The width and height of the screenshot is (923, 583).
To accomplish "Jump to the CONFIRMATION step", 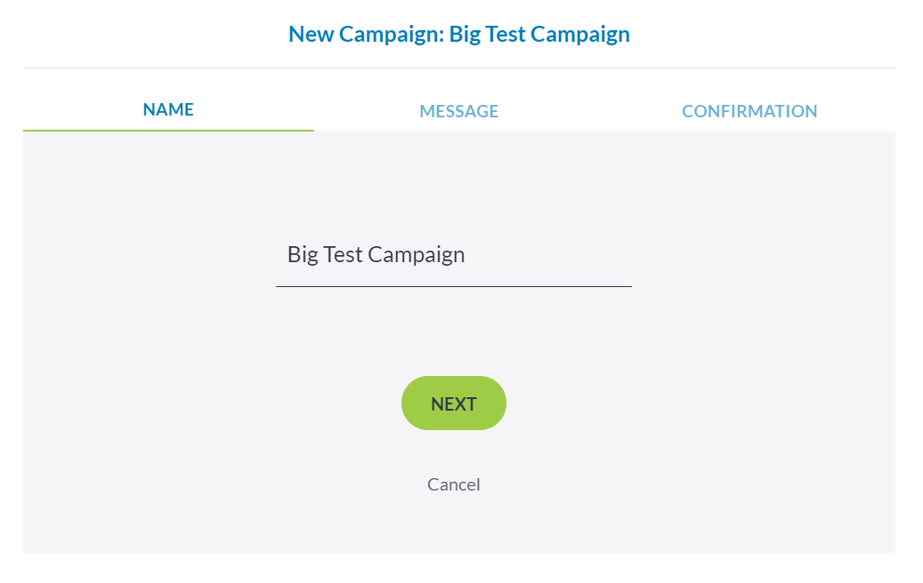I will tap(749, 110).
